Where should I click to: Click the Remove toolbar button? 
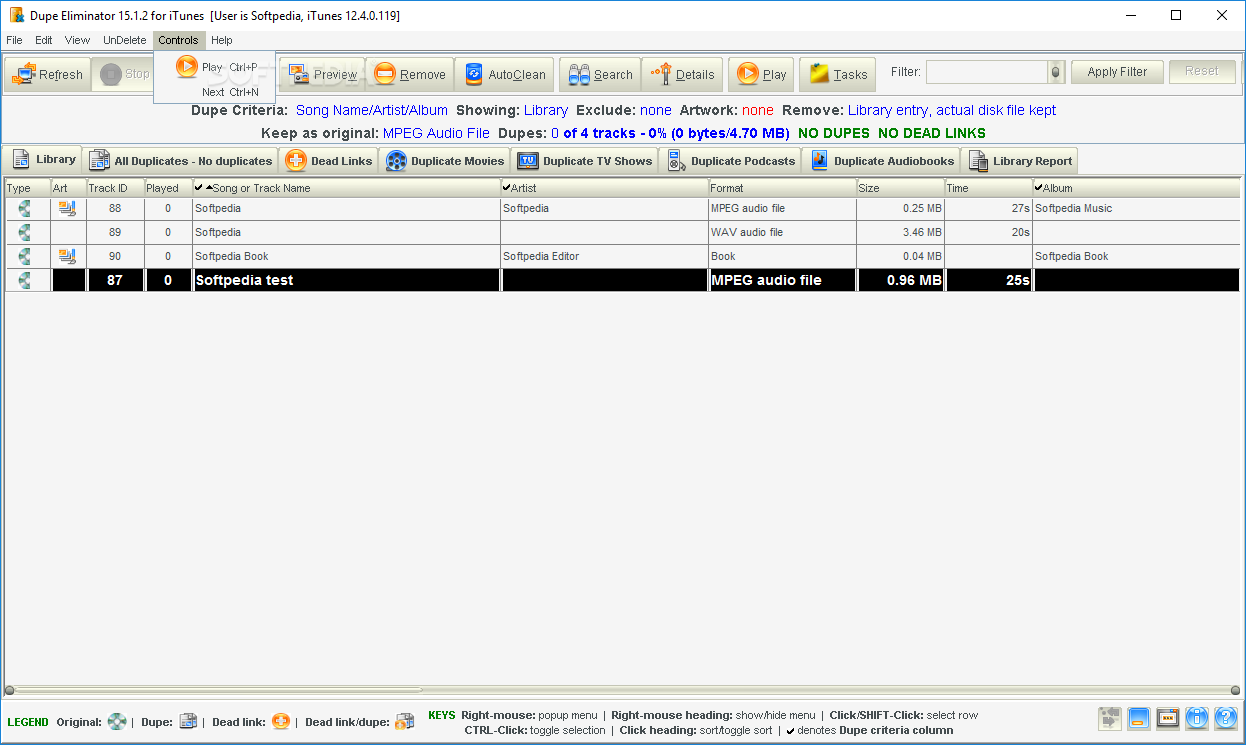pos(410,74)
